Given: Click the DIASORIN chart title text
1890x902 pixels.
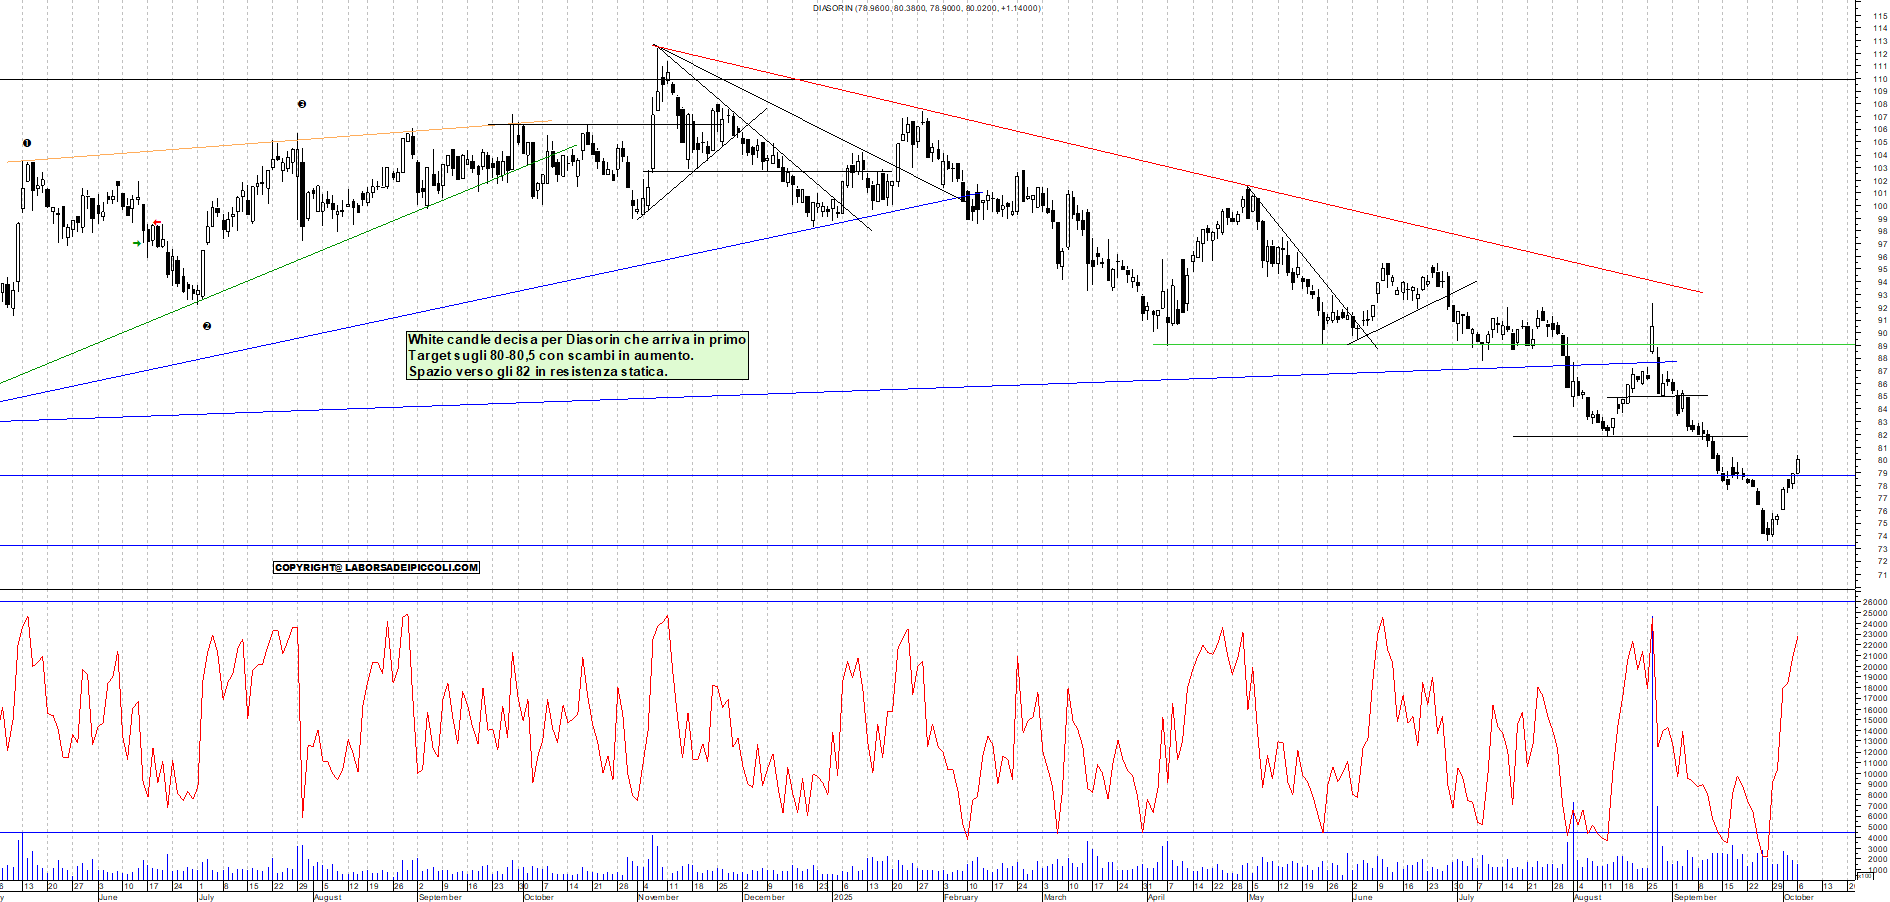Looking at the screenshot, I should [x=926, y=8].
